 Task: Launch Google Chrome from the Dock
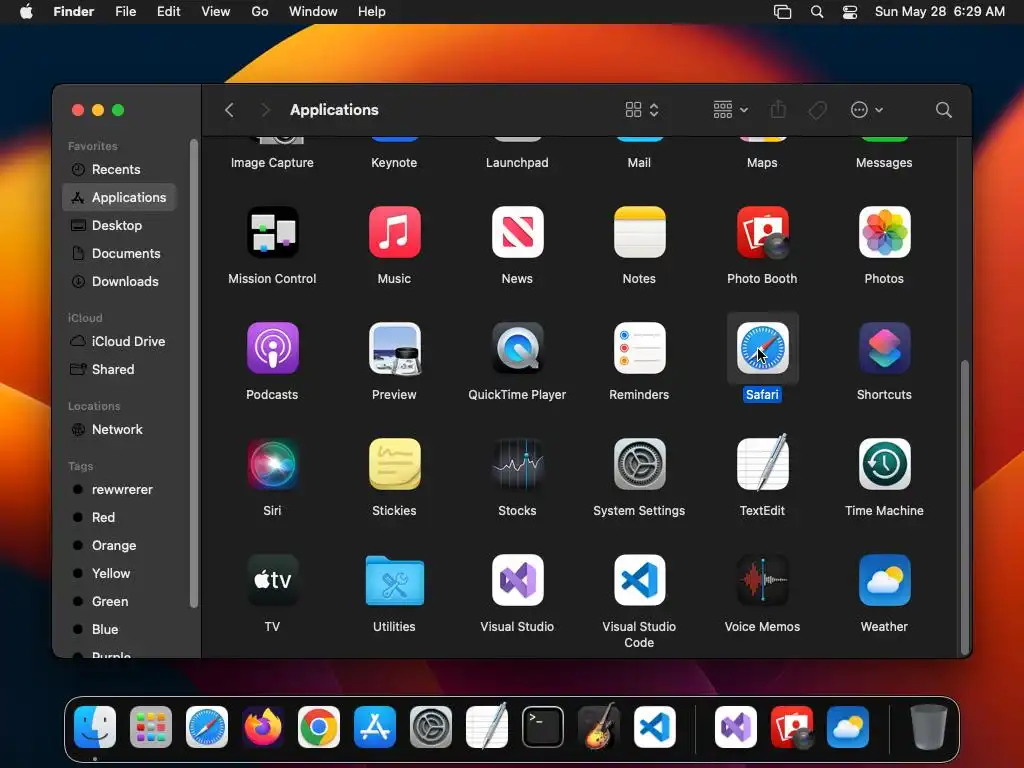pos(319,727)
